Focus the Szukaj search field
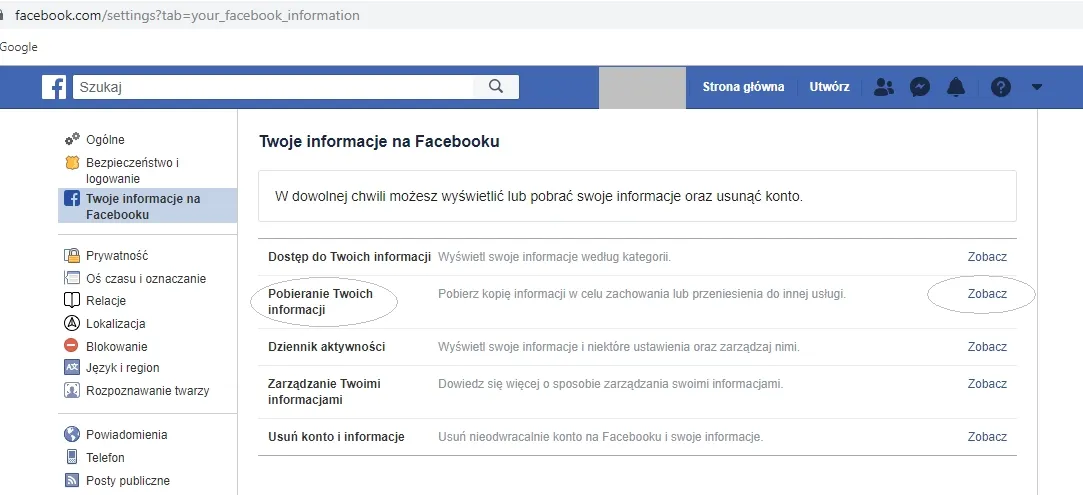This screenshot has width=1083, height=495. click(x=273, y=87)
